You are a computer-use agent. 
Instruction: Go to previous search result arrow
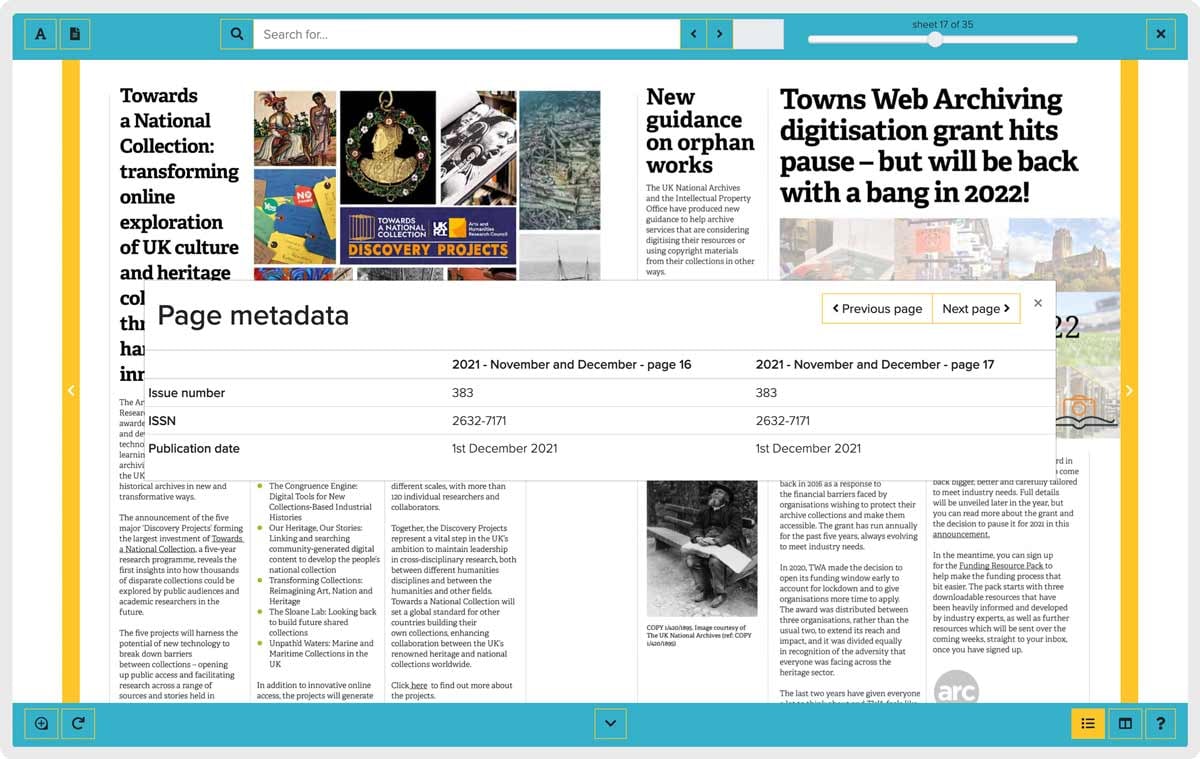tap(694, 34)
